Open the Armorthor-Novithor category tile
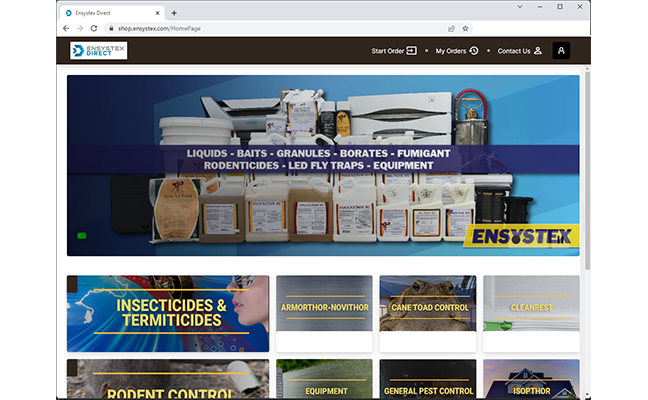This screenshot has height=400, width=648. pos(324,314)
